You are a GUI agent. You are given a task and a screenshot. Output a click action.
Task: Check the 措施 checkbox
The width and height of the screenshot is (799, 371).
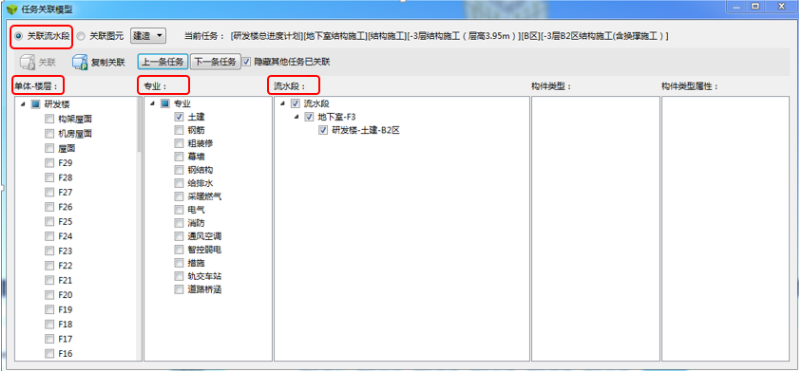coord(179,263)
